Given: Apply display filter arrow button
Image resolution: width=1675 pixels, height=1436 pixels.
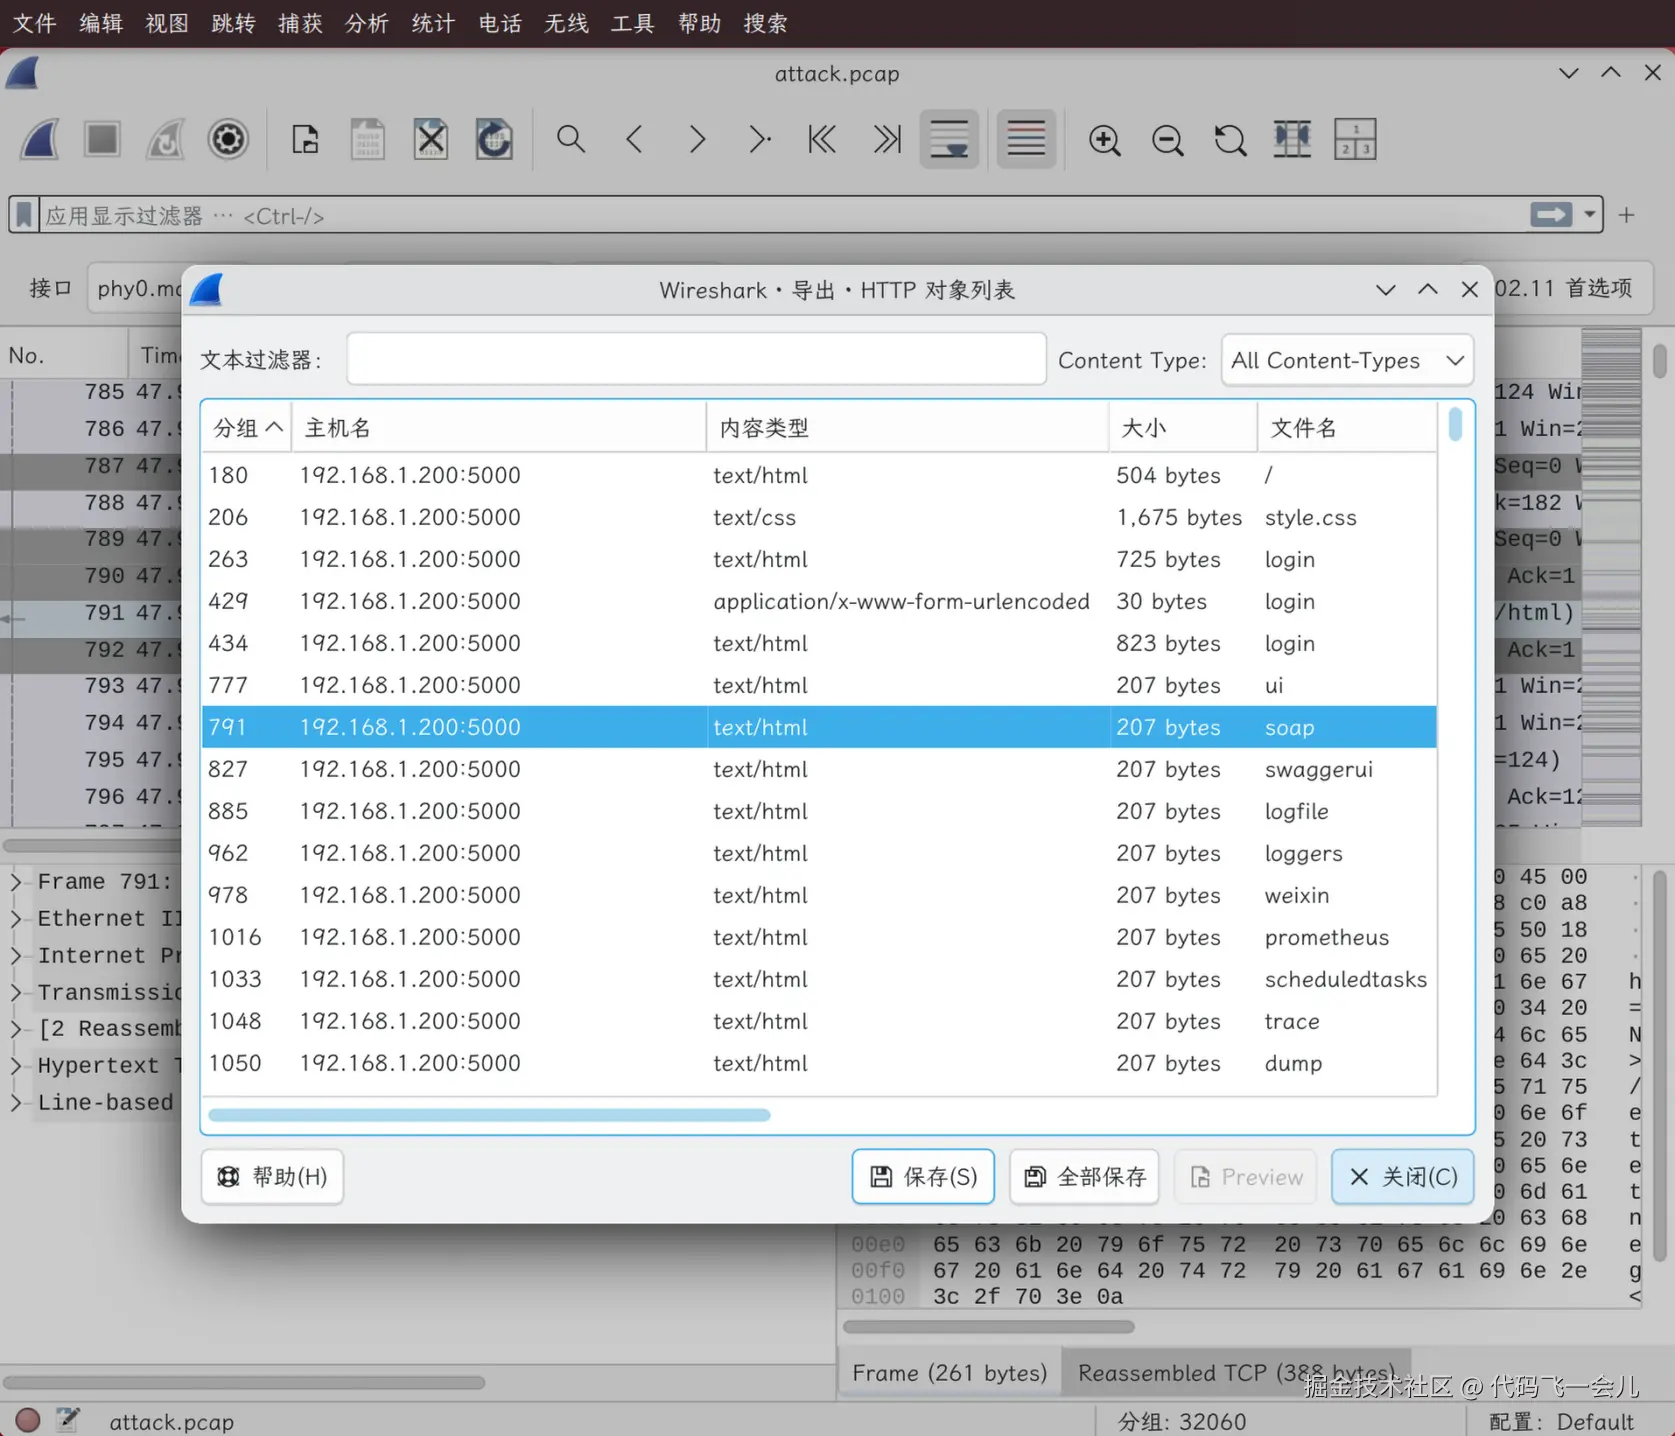Looking at the screenshot, I should click(x=1551, y=214).
